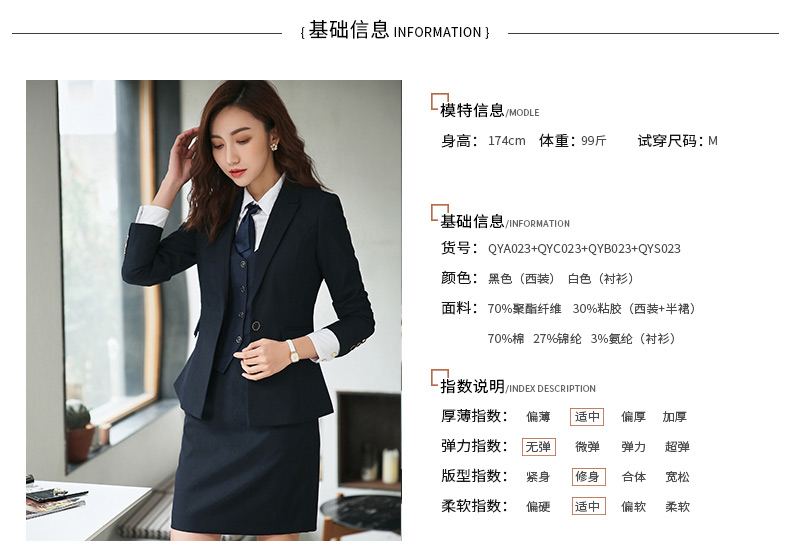Choose 超弹 in elasticity index
790x555 pixels.
[677, 447]
